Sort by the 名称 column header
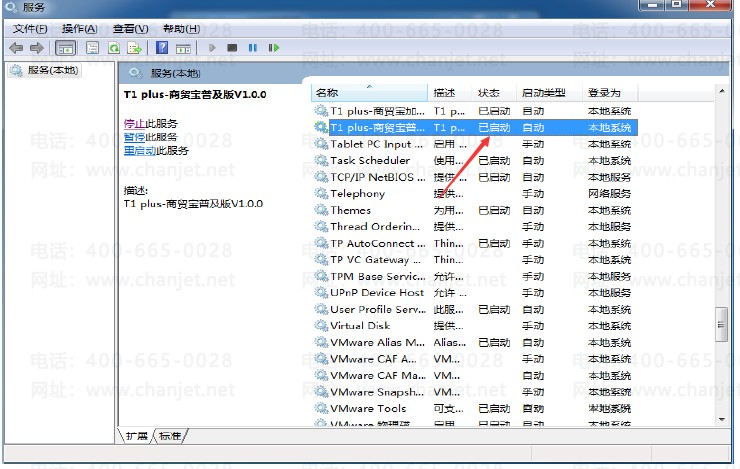Image resolution: width=740 pixels, height=469 pixels. 369,93
